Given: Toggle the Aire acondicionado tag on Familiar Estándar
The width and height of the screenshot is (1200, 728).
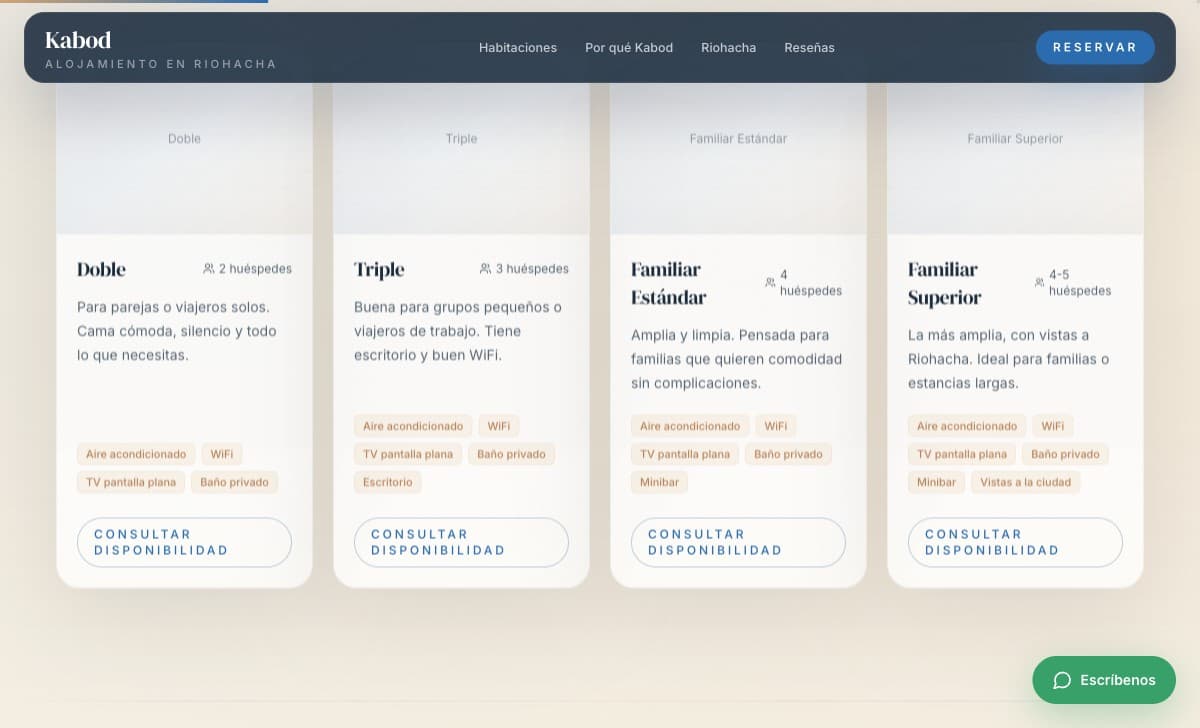Looking at the screenshot, I should [x=690, y=425].
